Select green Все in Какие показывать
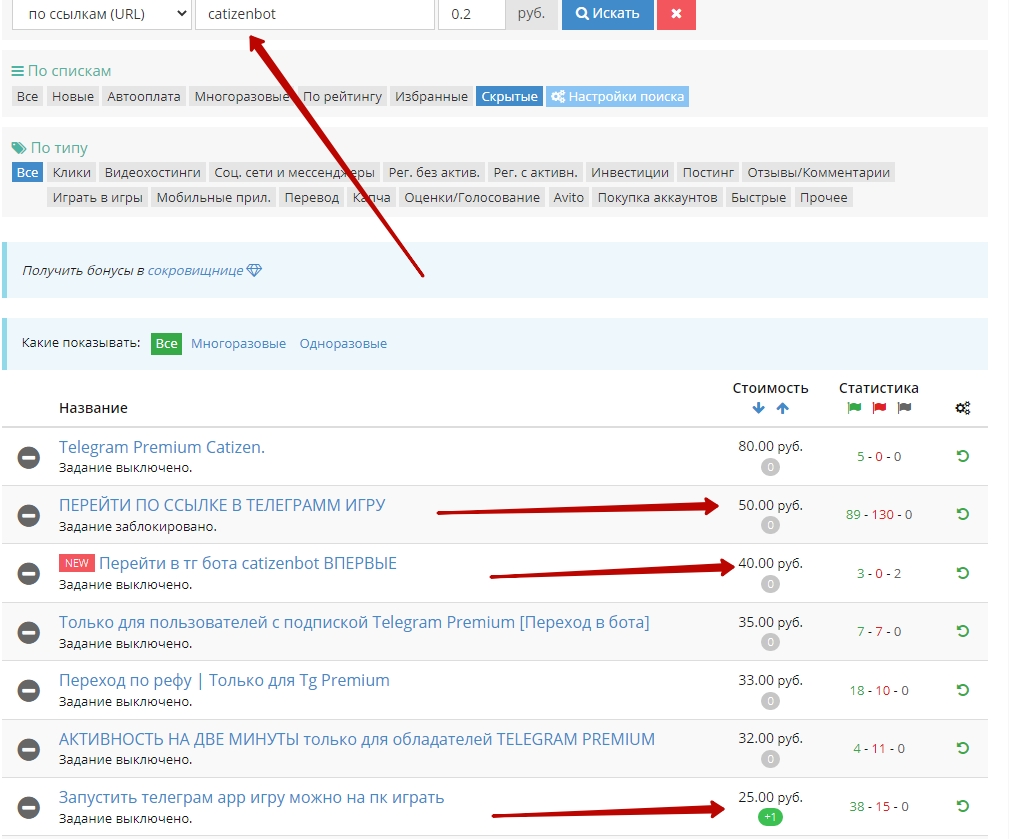This screenshot has height=839, width=1009. [166, 344]
